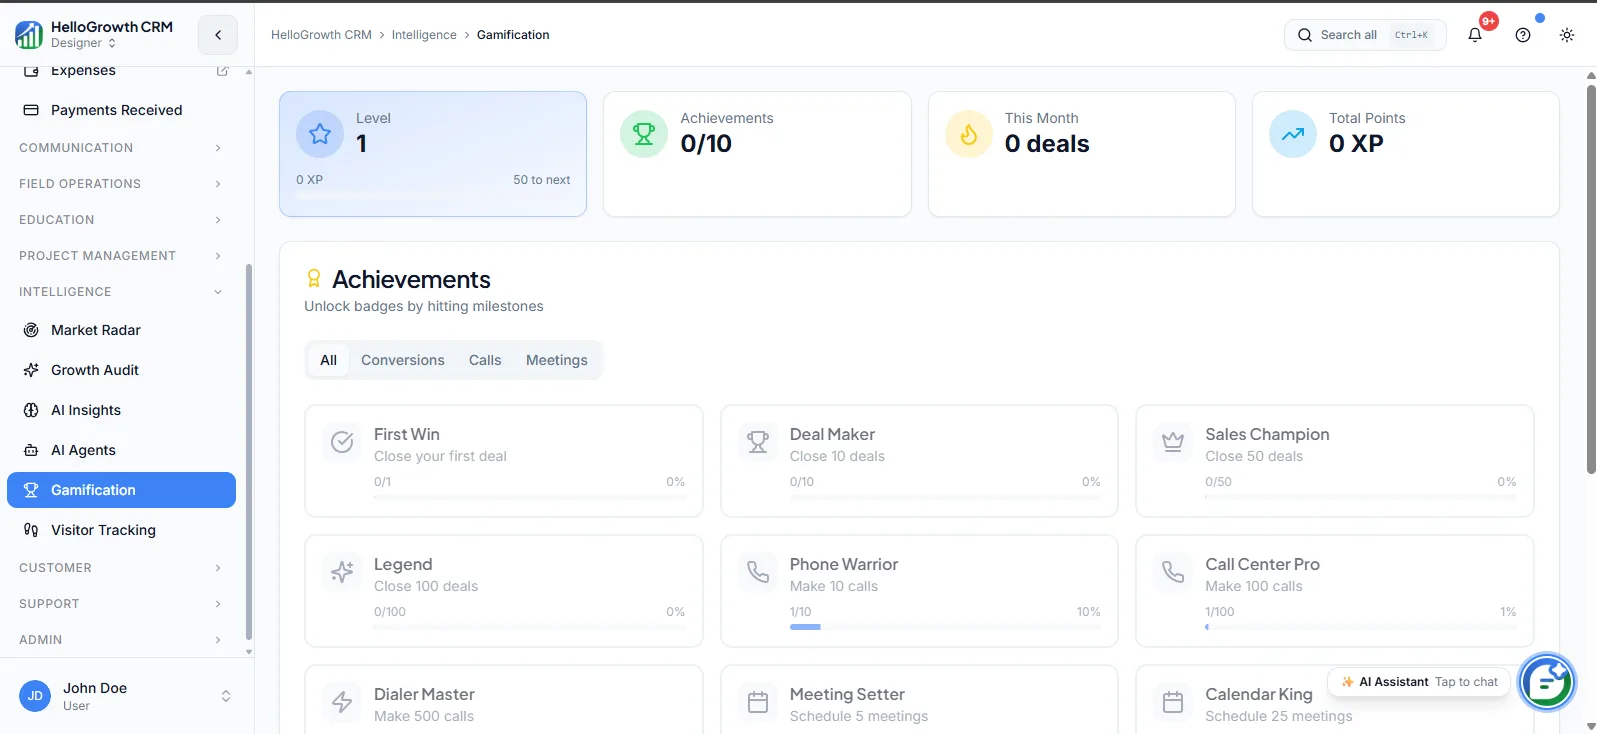The image size is (1597, 734).
Task: Open Visitor Tracking in the sidebar
Action: tap(121, 530)
